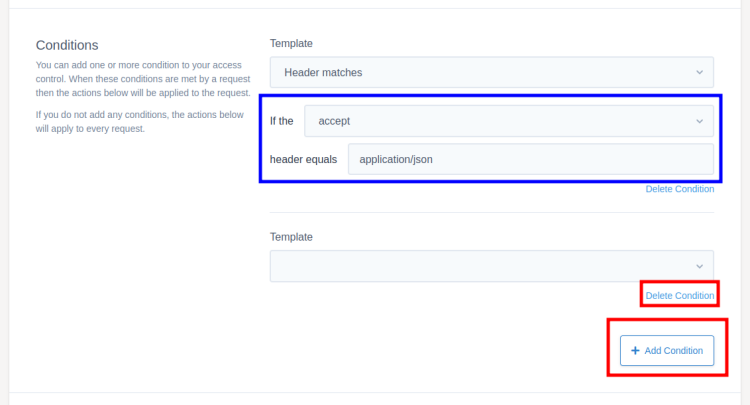This screenshot has height=405, width=750.
Task: Click the second "Template" label
Action: [x=291, y=237]
